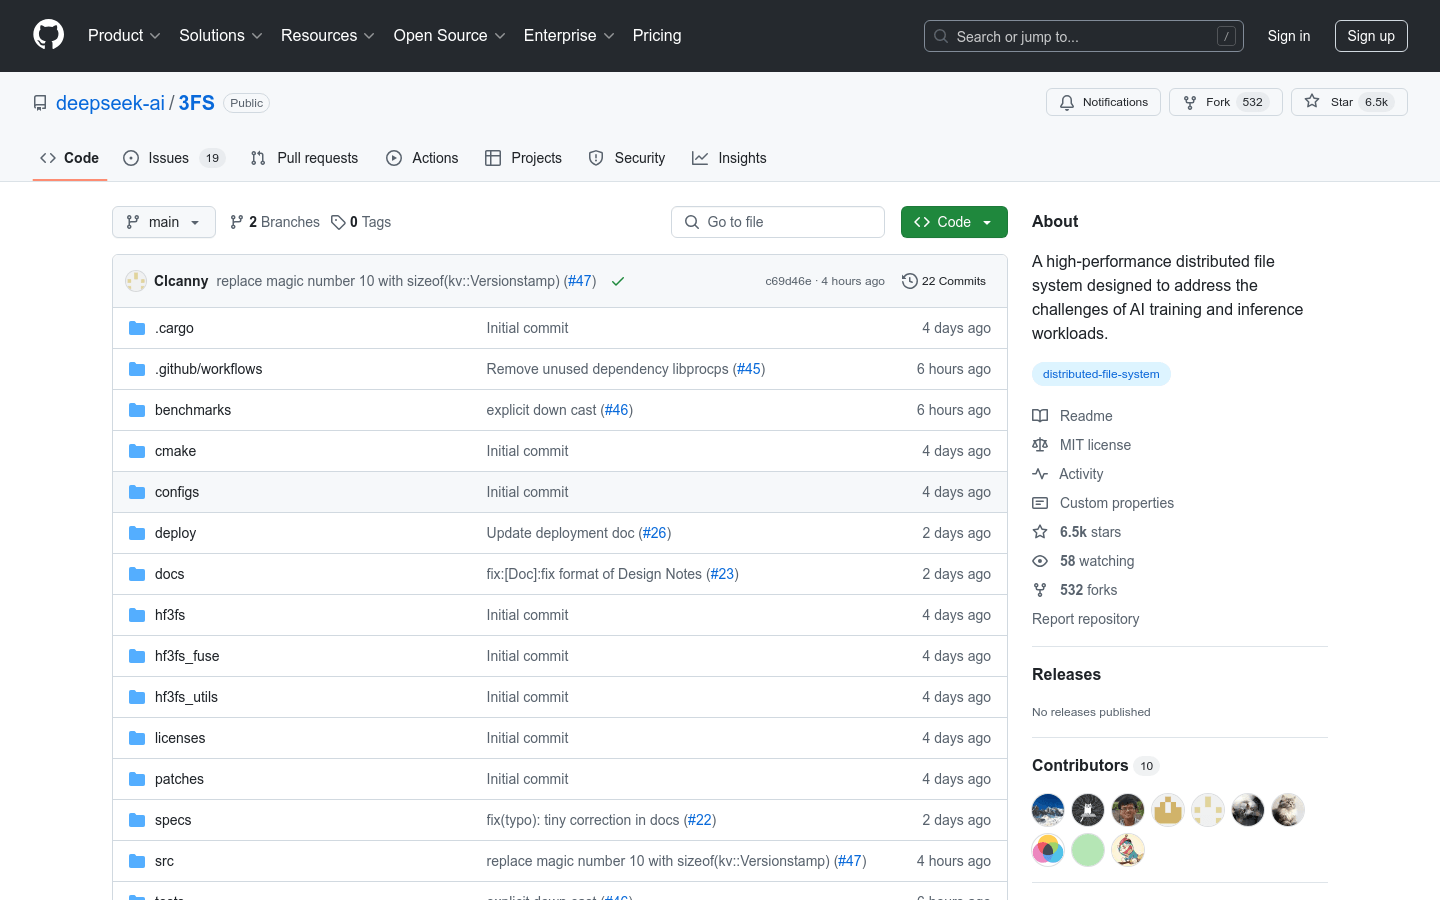Open the specs folder name
This screenshot has width=1440, height=900.
click(173, 820)
